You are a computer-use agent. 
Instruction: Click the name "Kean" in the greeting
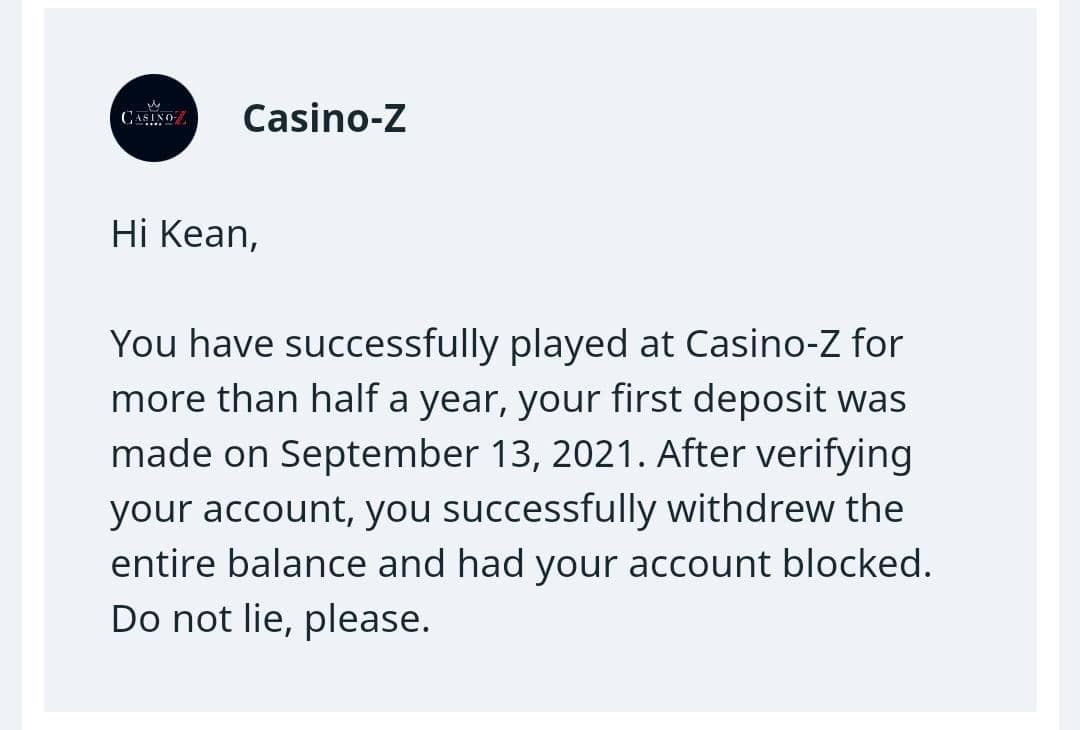(x=210, y=234)
